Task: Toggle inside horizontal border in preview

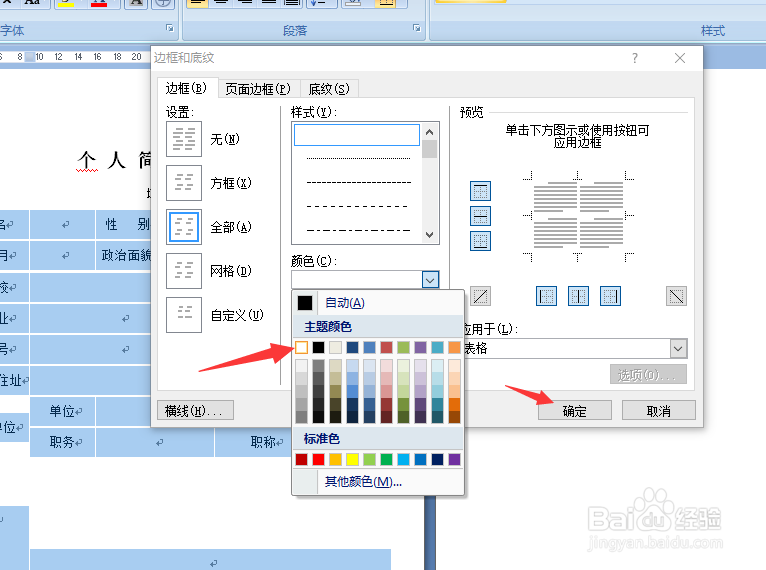Action: tap(480, 216)
